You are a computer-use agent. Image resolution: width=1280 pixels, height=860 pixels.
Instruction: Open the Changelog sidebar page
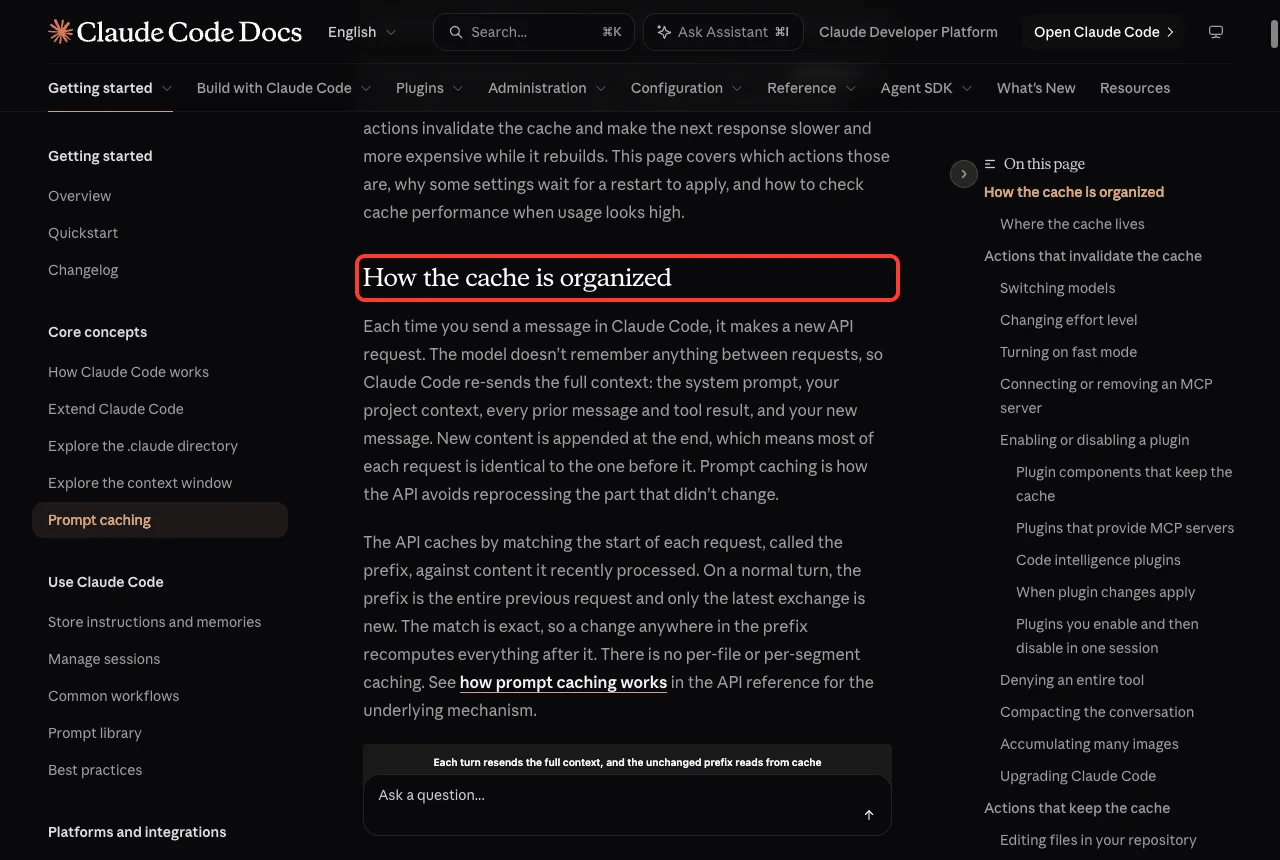[83, 270]
